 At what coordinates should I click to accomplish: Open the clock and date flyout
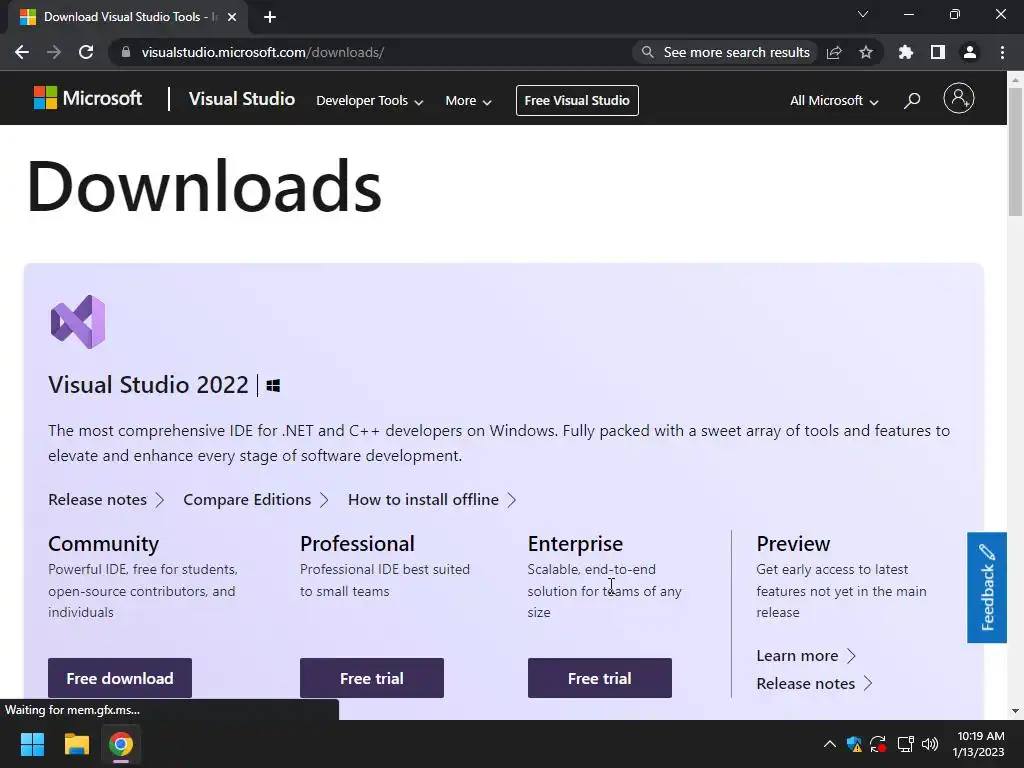[978, 744]
